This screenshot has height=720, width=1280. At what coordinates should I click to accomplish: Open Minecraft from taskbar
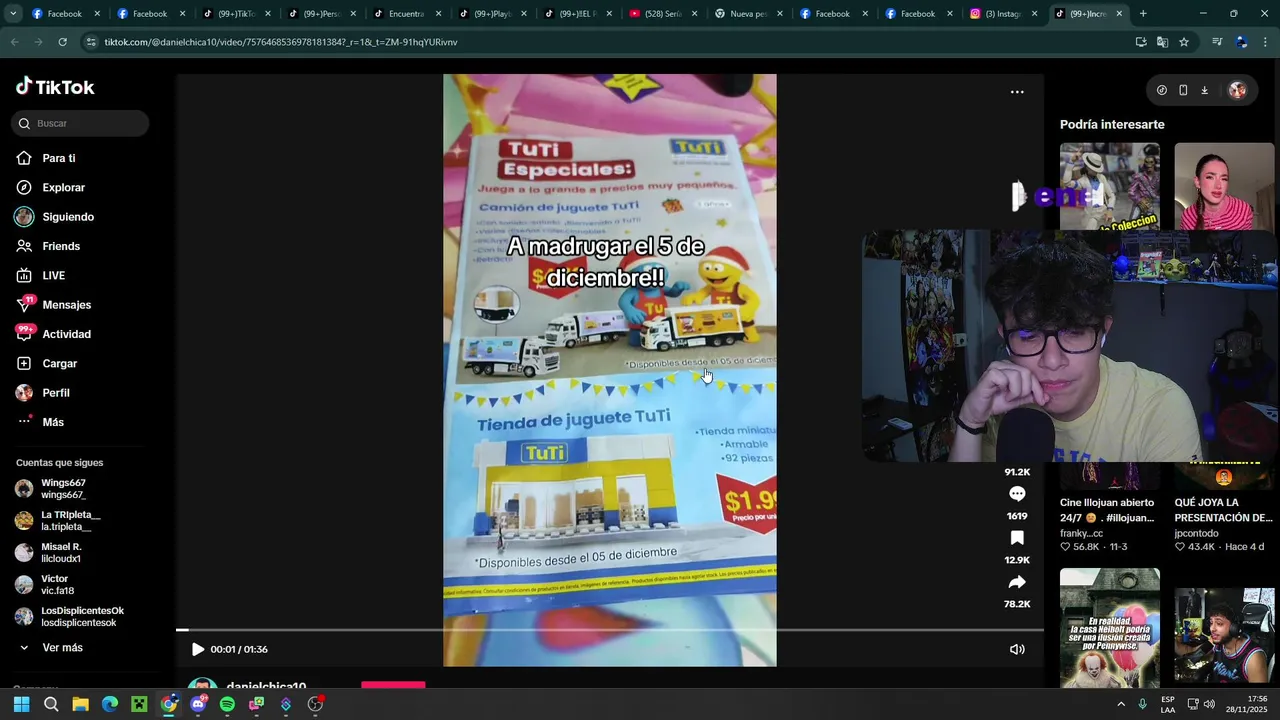(x=139, y=704)
